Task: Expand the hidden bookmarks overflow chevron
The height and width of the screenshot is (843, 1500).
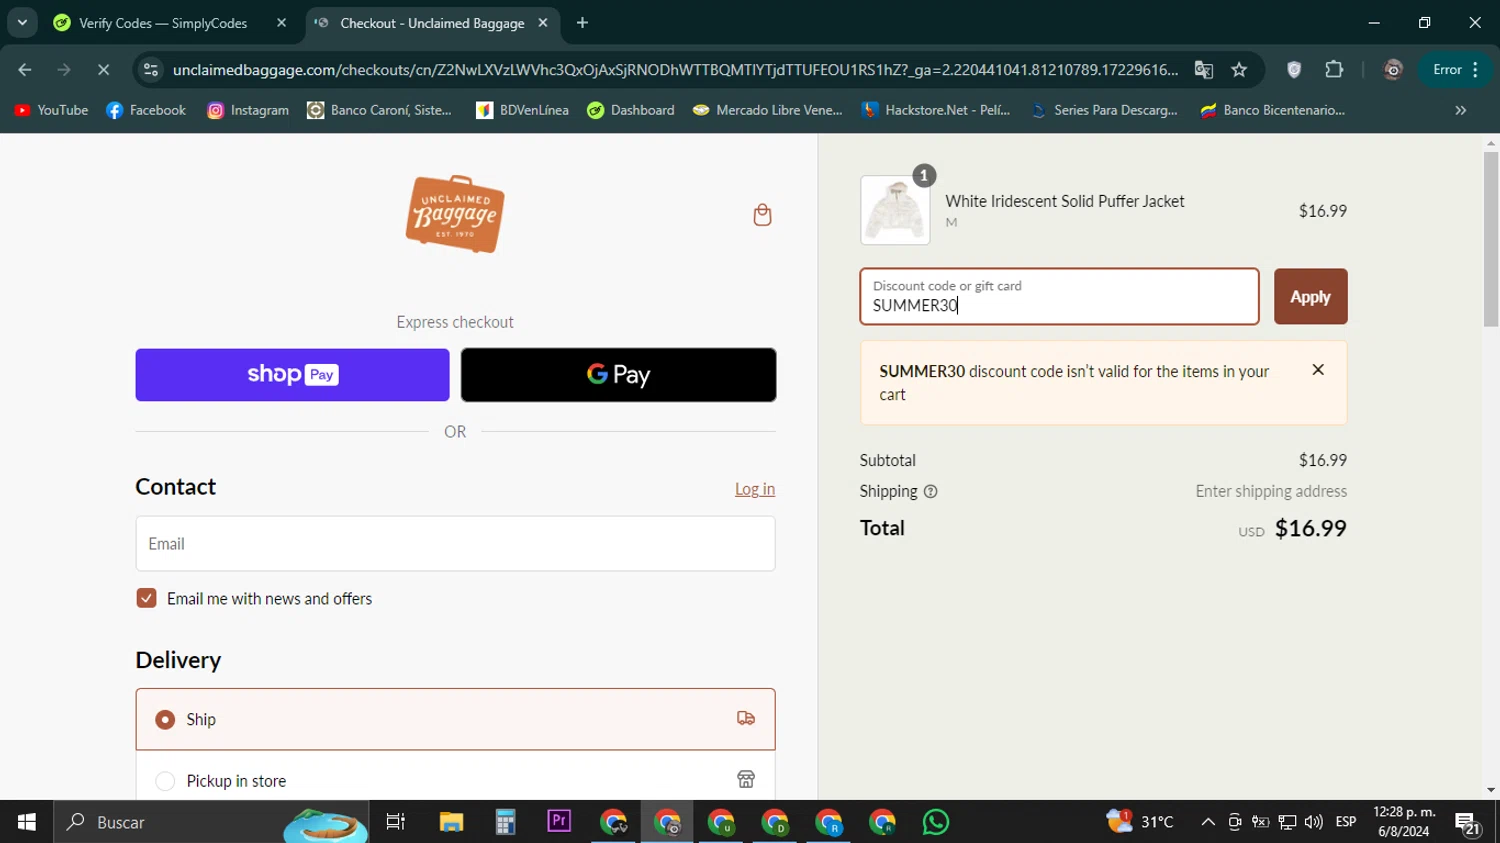Action: [1461, 110]
